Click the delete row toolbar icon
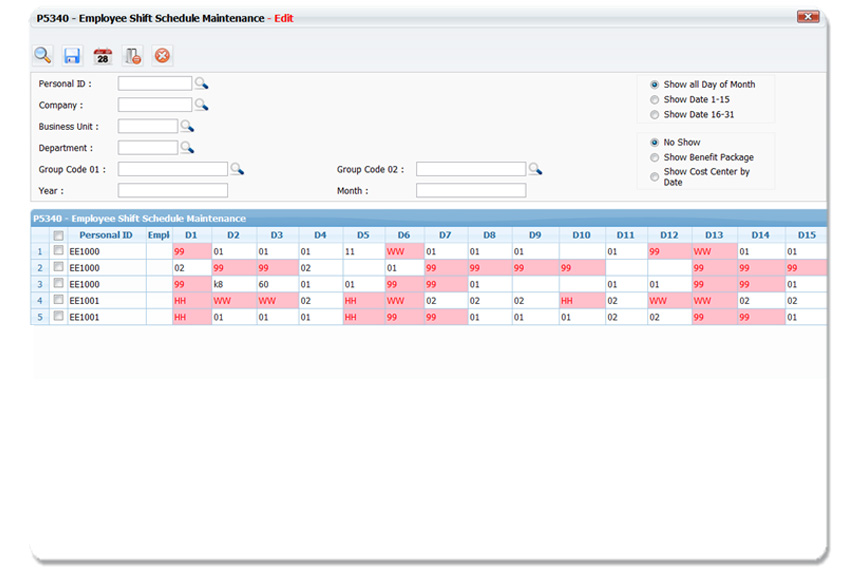The image size is (843, 574). 132,56
